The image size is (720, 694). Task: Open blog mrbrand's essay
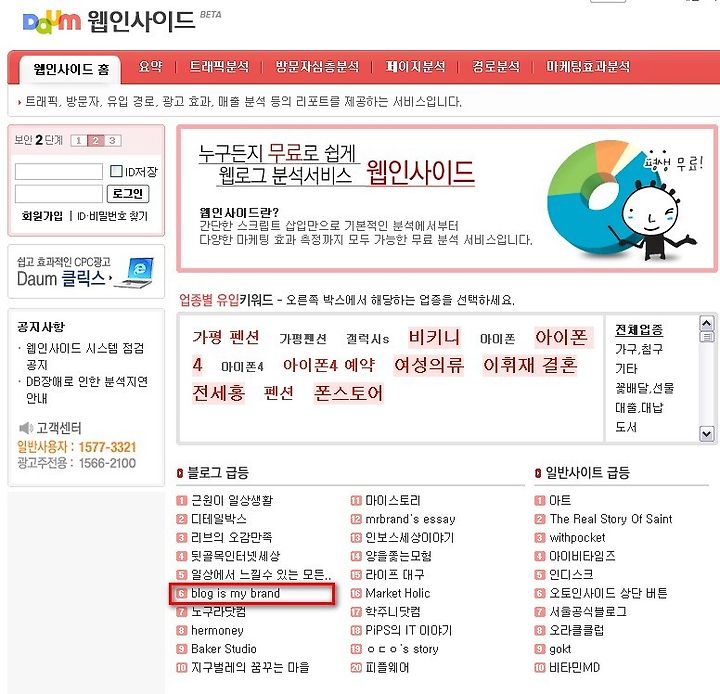[x=410, y=519]
